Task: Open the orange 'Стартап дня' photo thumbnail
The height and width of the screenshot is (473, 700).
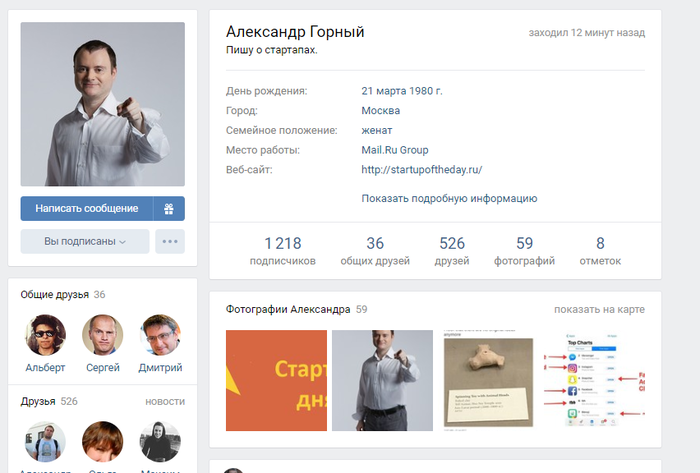Action: 275,380
